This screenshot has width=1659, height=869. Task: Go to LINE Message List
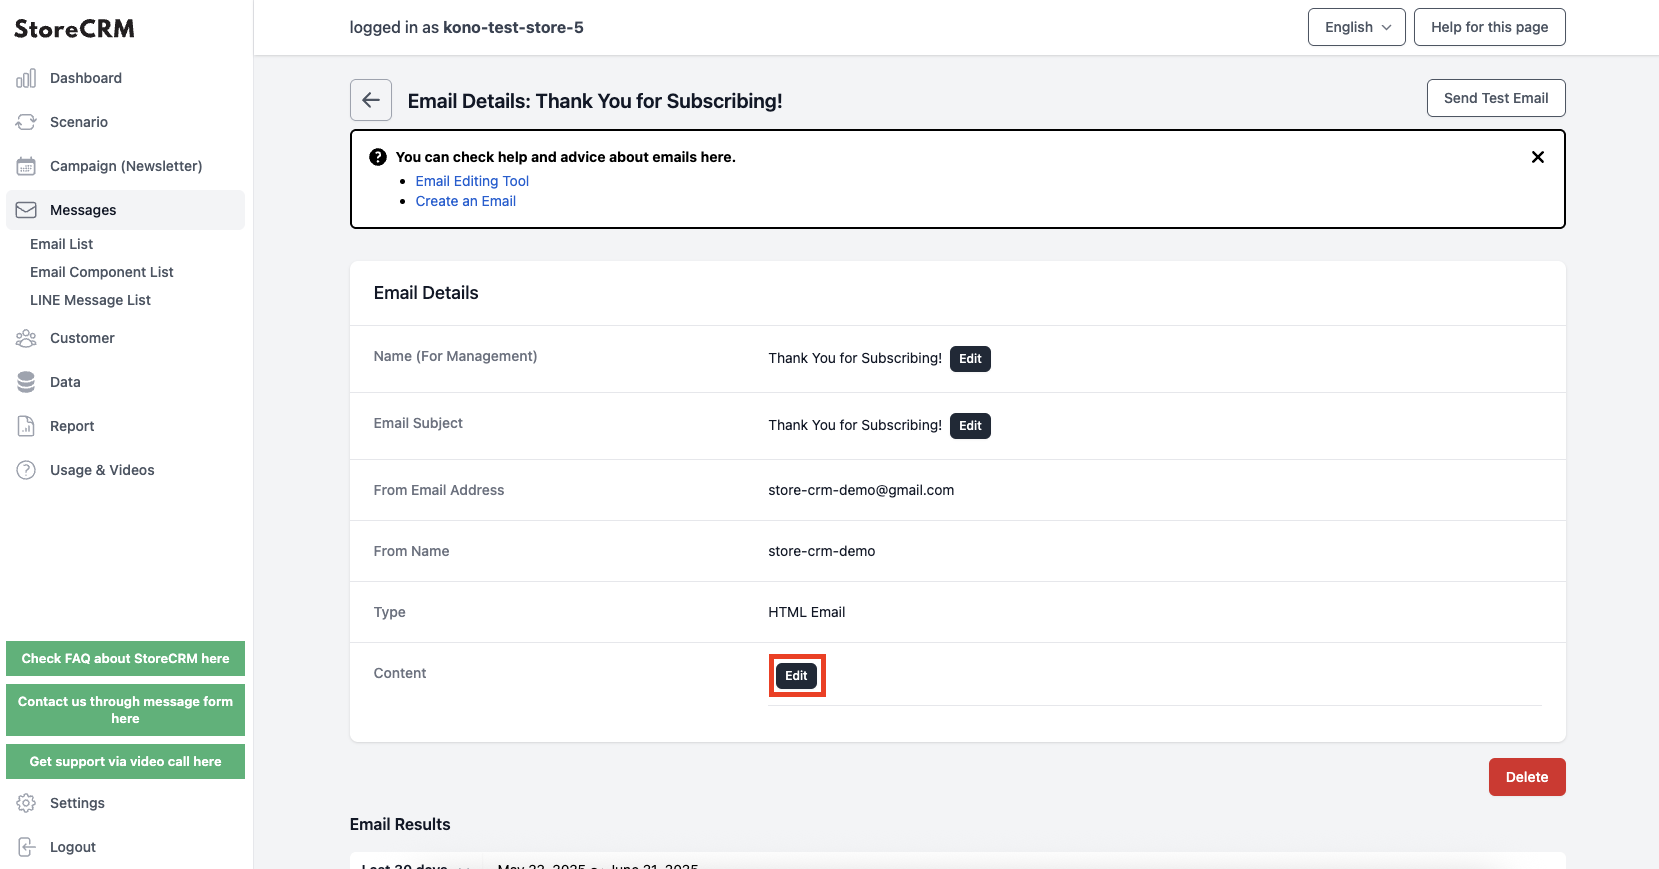click(x=90, y=300)
